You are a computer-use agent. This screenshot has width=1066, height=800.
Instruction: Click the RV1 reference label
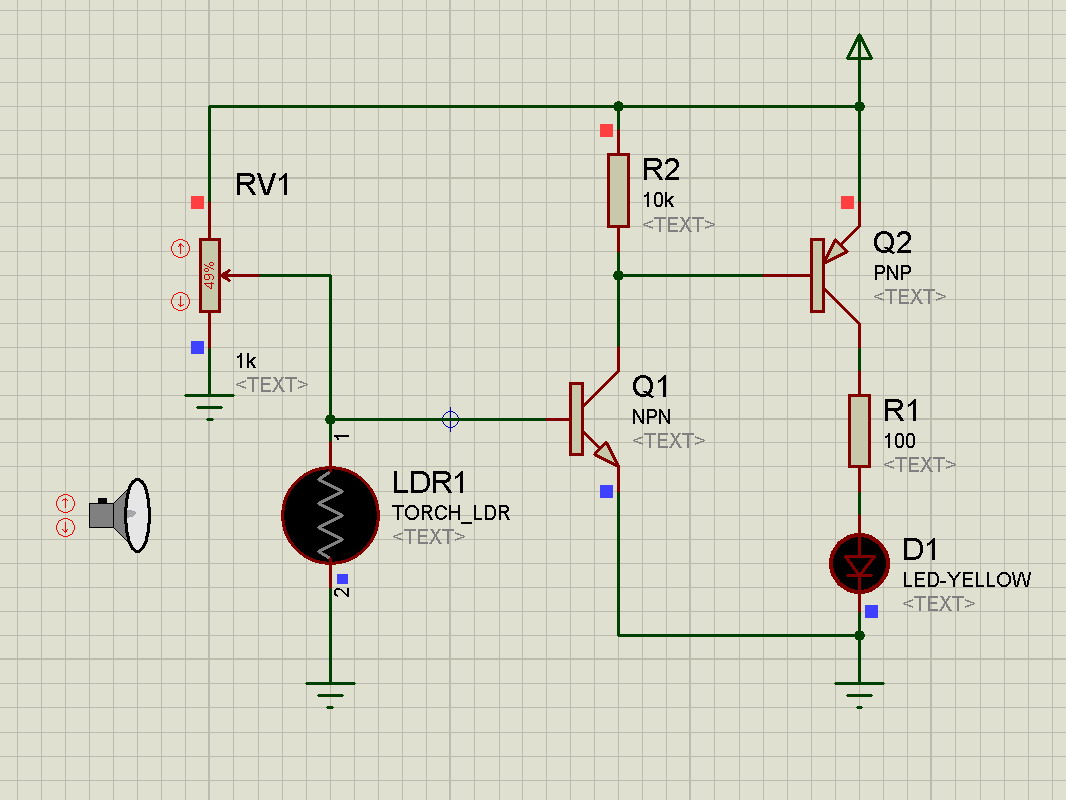pyautogui.click(x=262, y=185)
